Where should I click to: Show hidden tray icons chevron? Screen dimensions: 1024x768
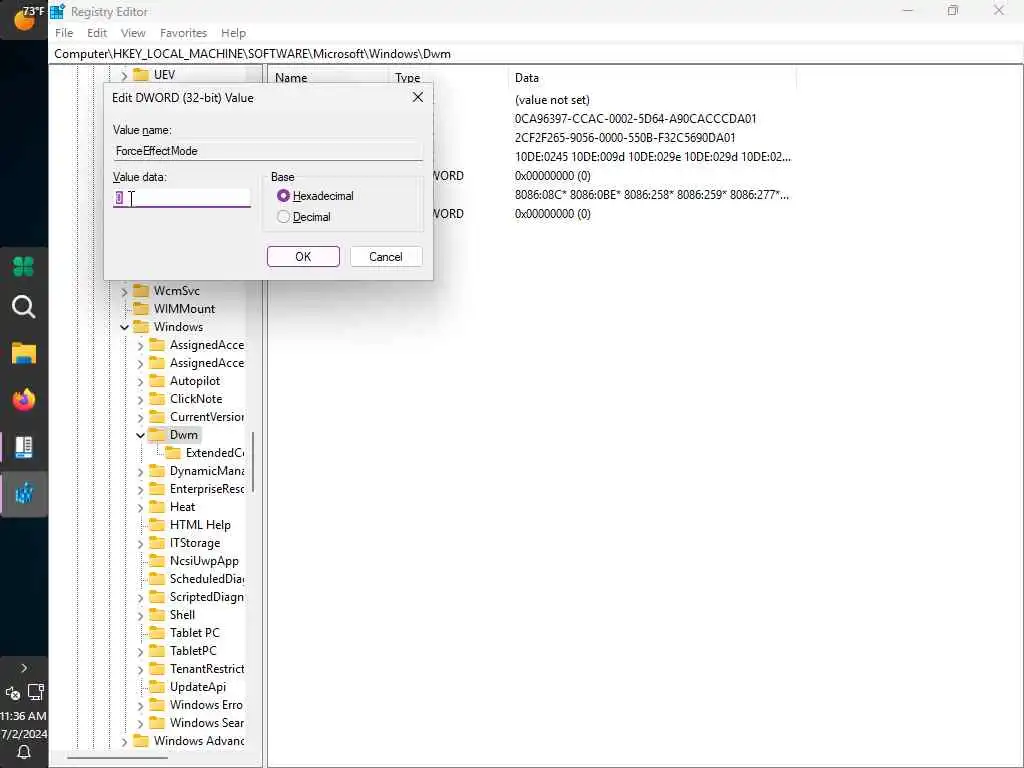24,668
